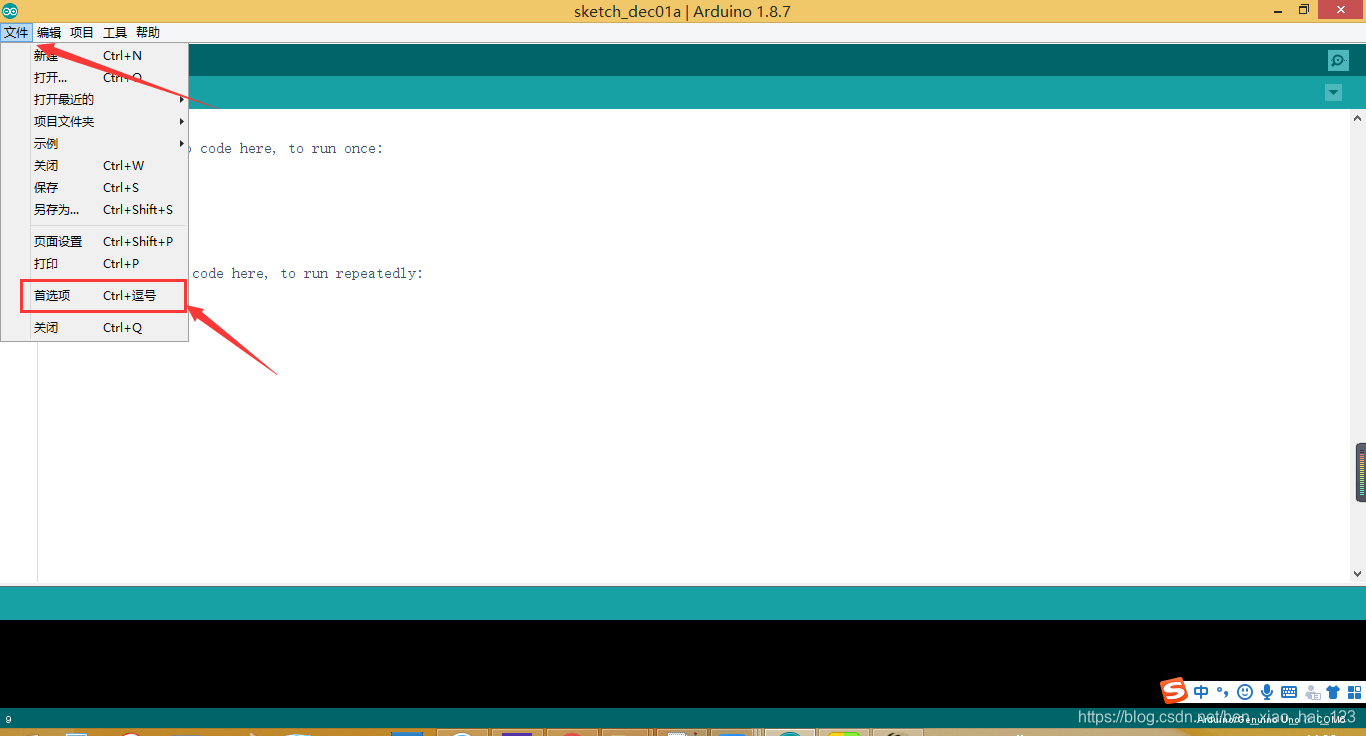Click editor scrollbar up arrow

(x=1358, y=119)
